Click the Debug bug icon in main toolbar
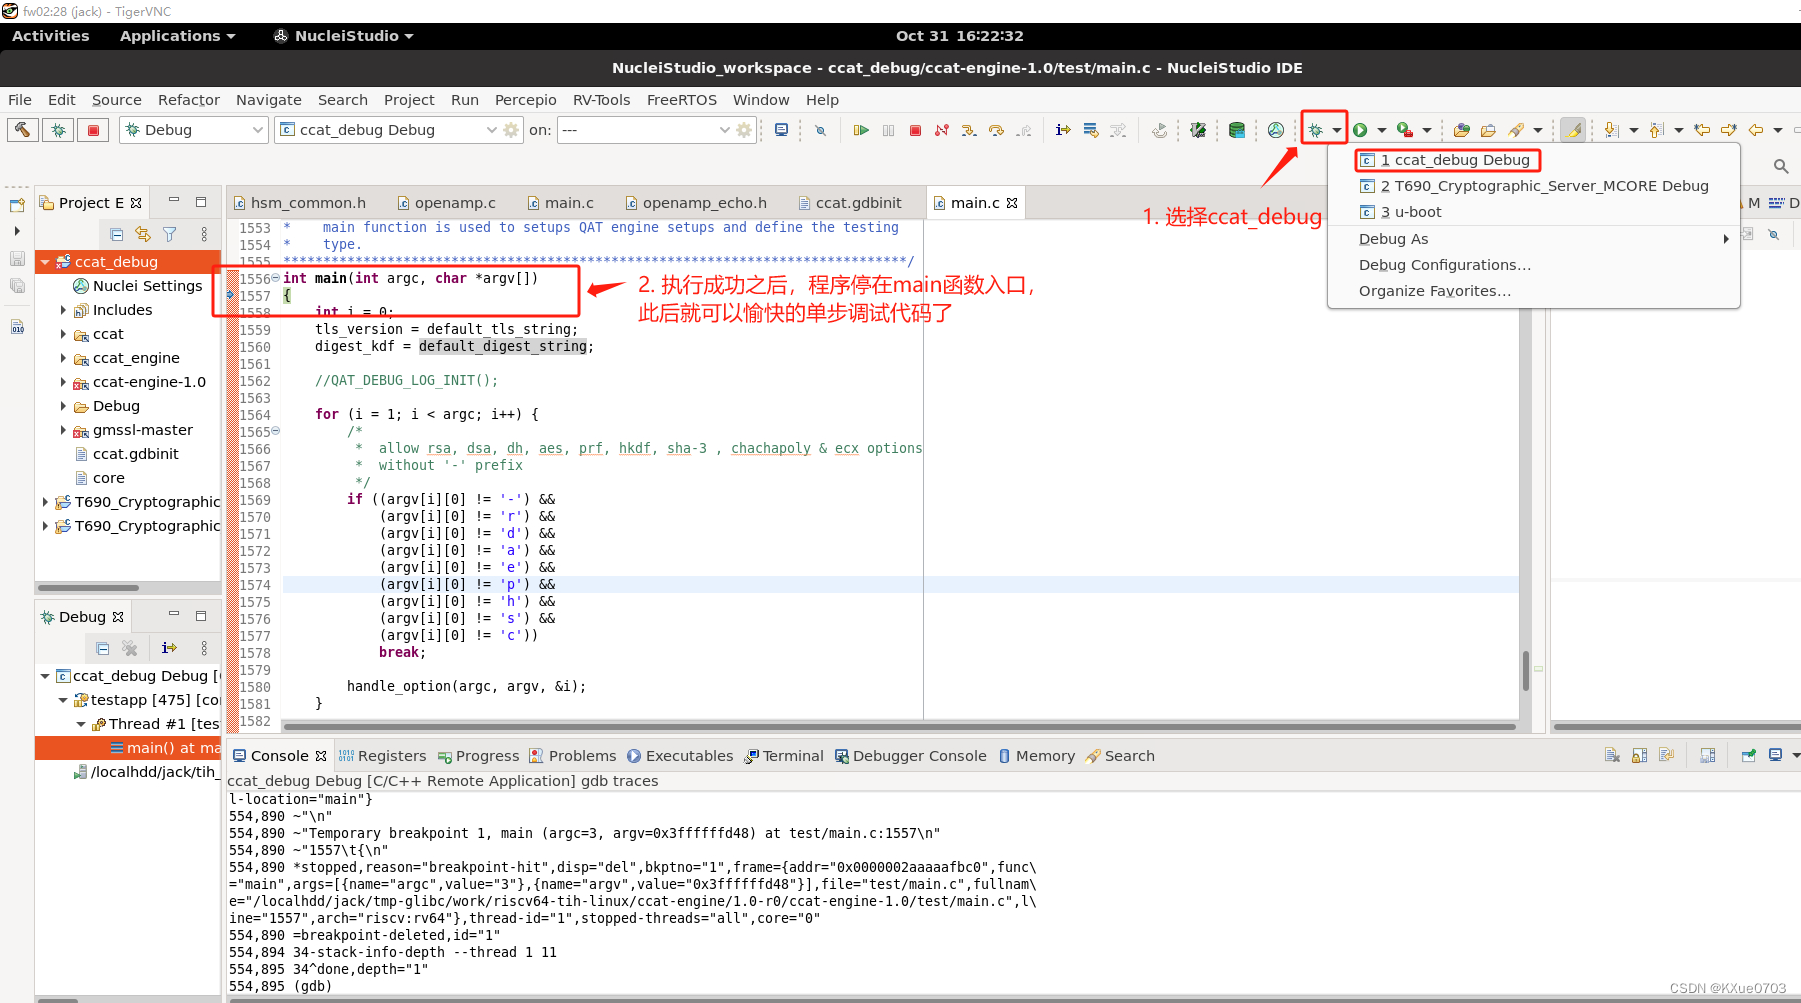Viewport: 1801px width, 1003px height. coord(1316,130)
